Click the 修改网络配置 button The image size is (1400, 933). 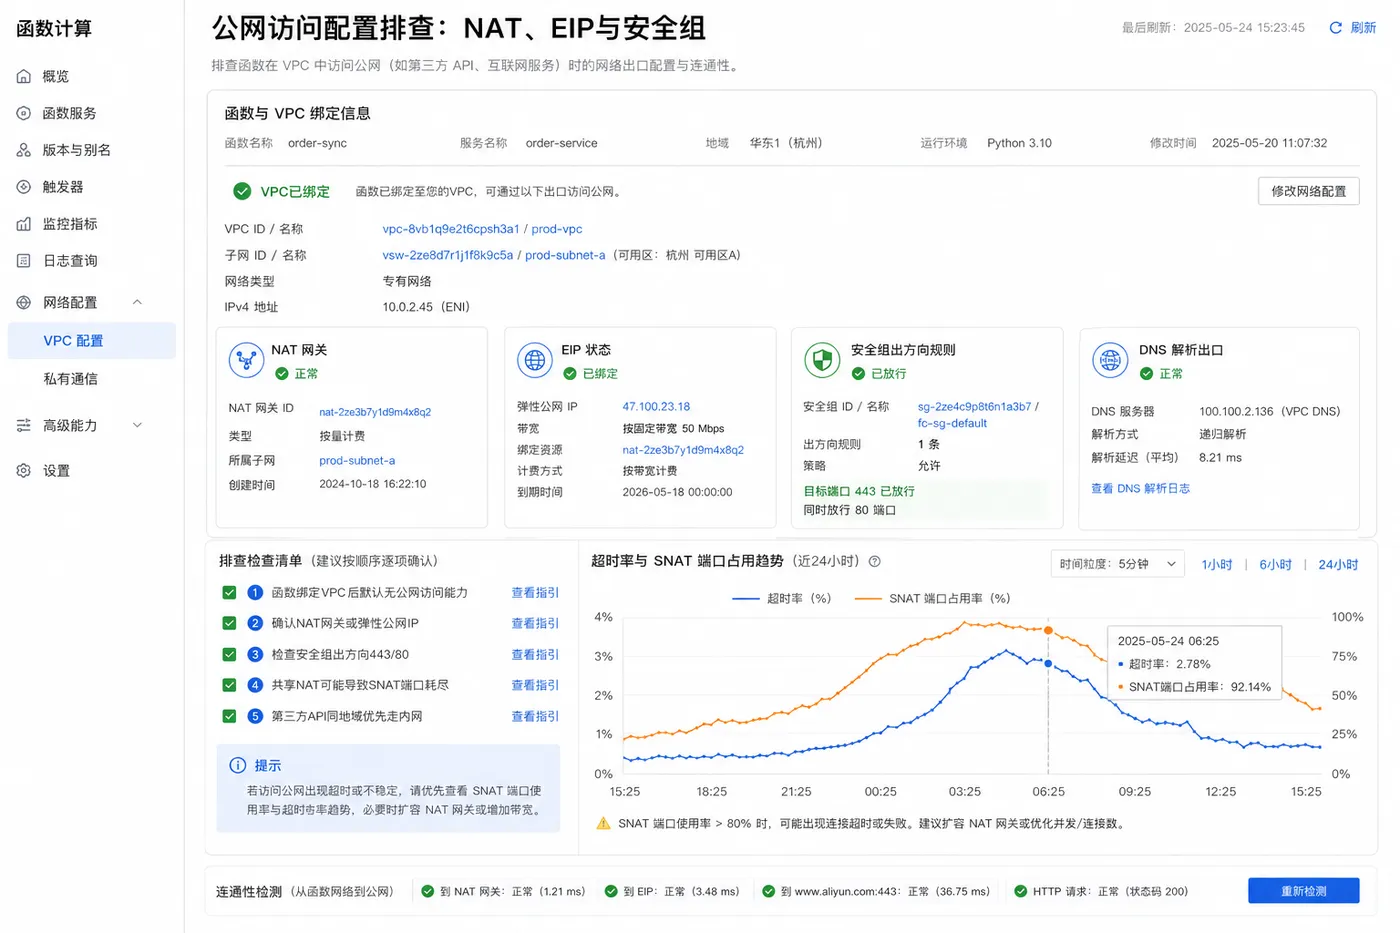pos(1308,191)
